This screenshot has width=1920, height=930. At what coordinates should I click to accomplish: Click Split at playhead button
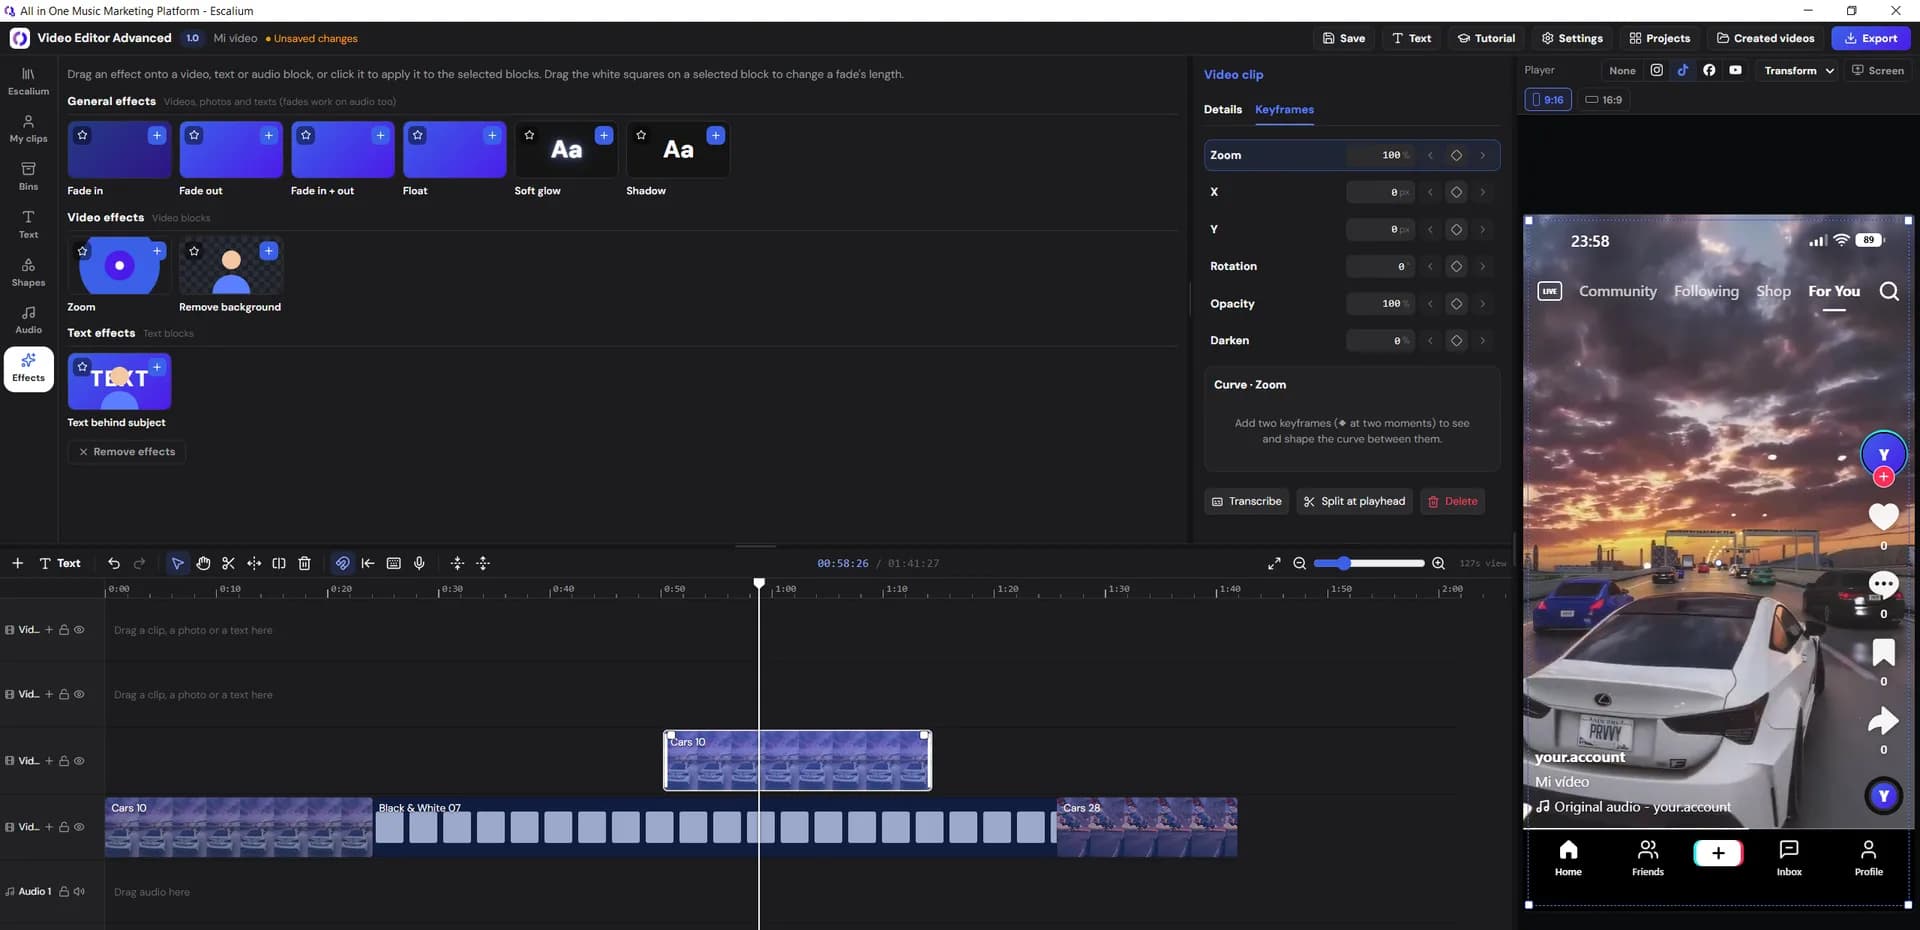click(1354, 501)
